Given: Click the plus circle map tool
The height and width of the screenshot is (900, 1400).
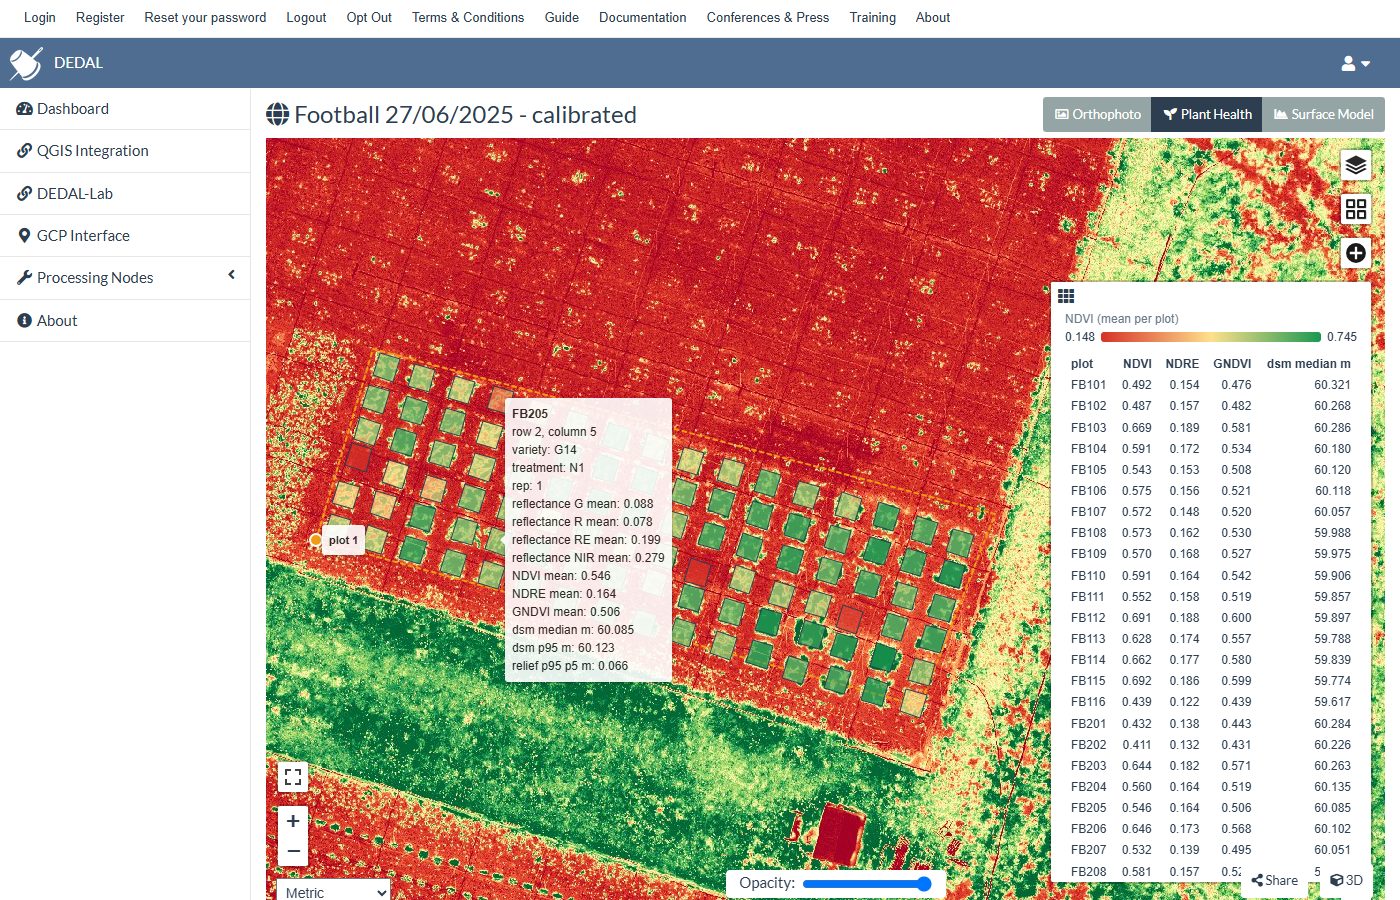Looking at the screenshot, I should (1356, 253).
